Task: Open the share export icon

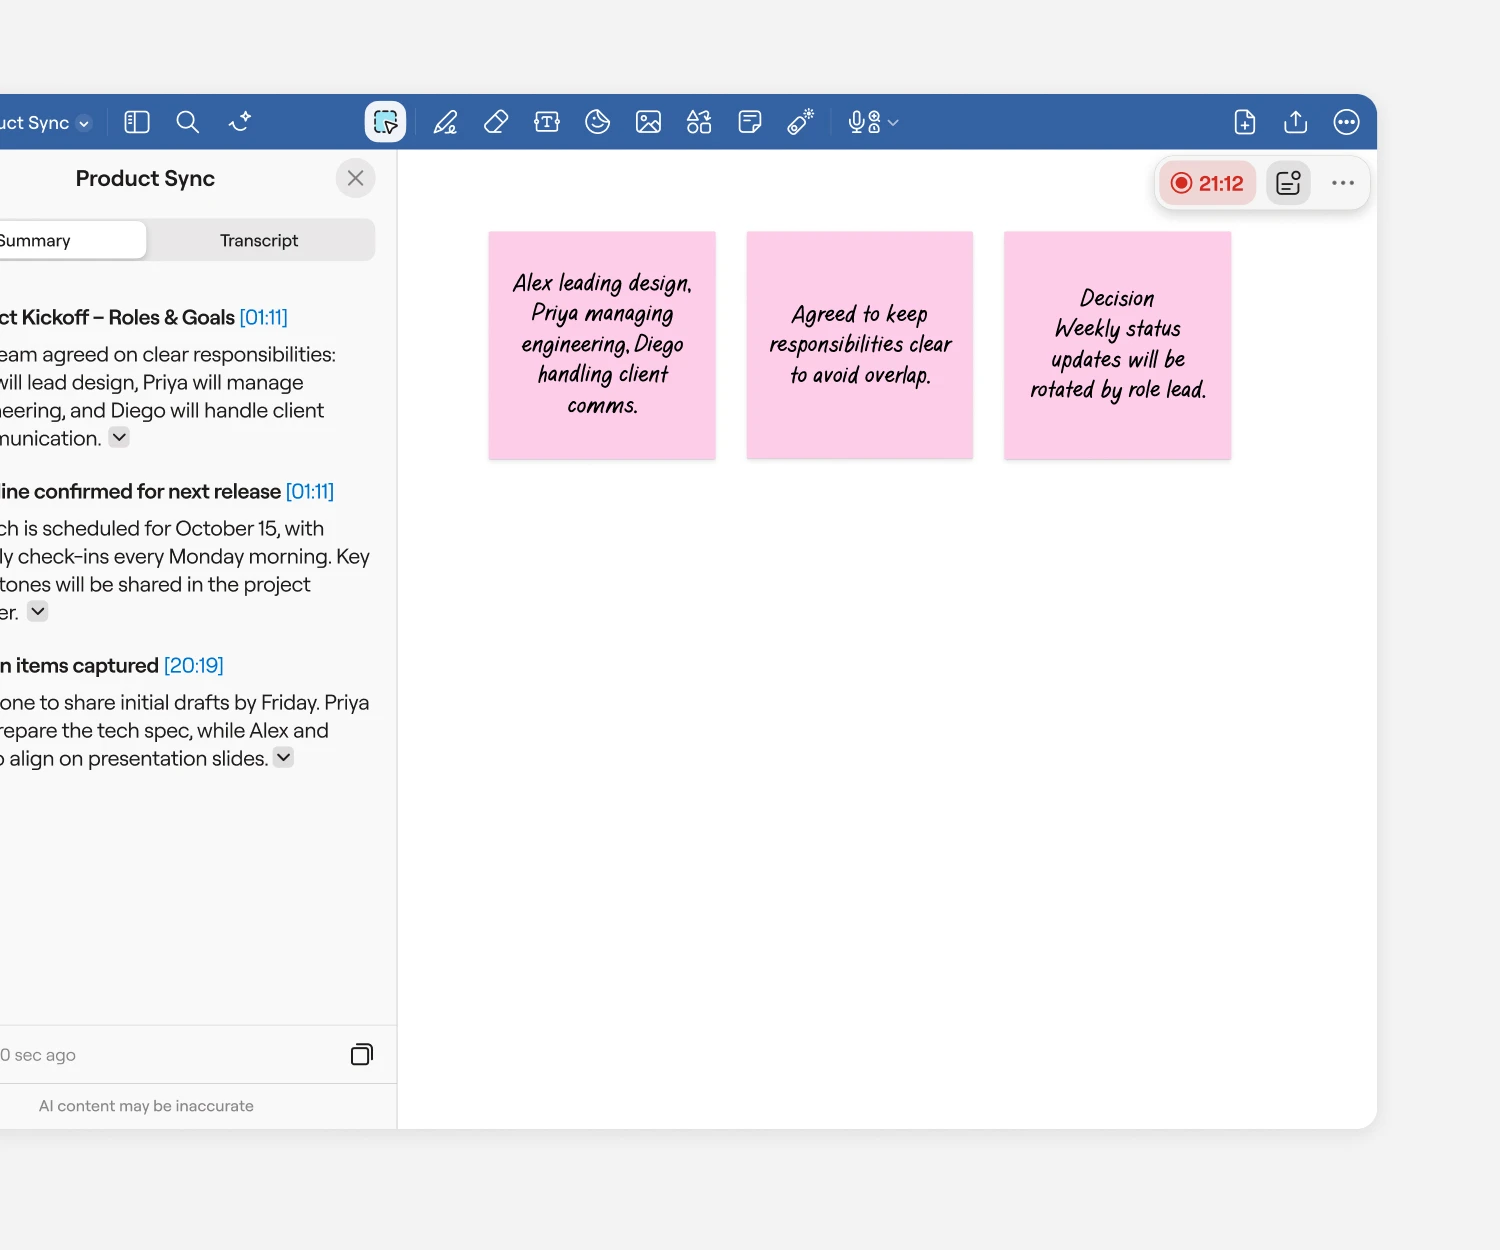Action: coord(1296,122)
